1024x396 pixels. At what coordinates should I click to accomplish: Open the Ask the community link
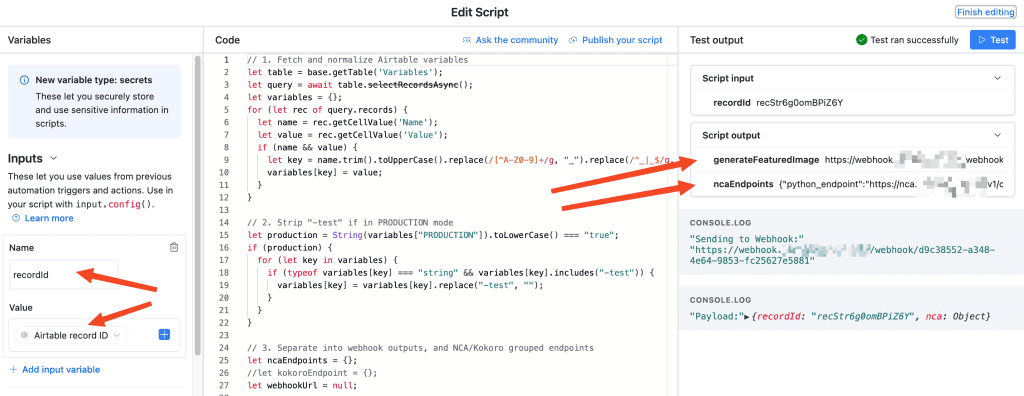[517, 40]
